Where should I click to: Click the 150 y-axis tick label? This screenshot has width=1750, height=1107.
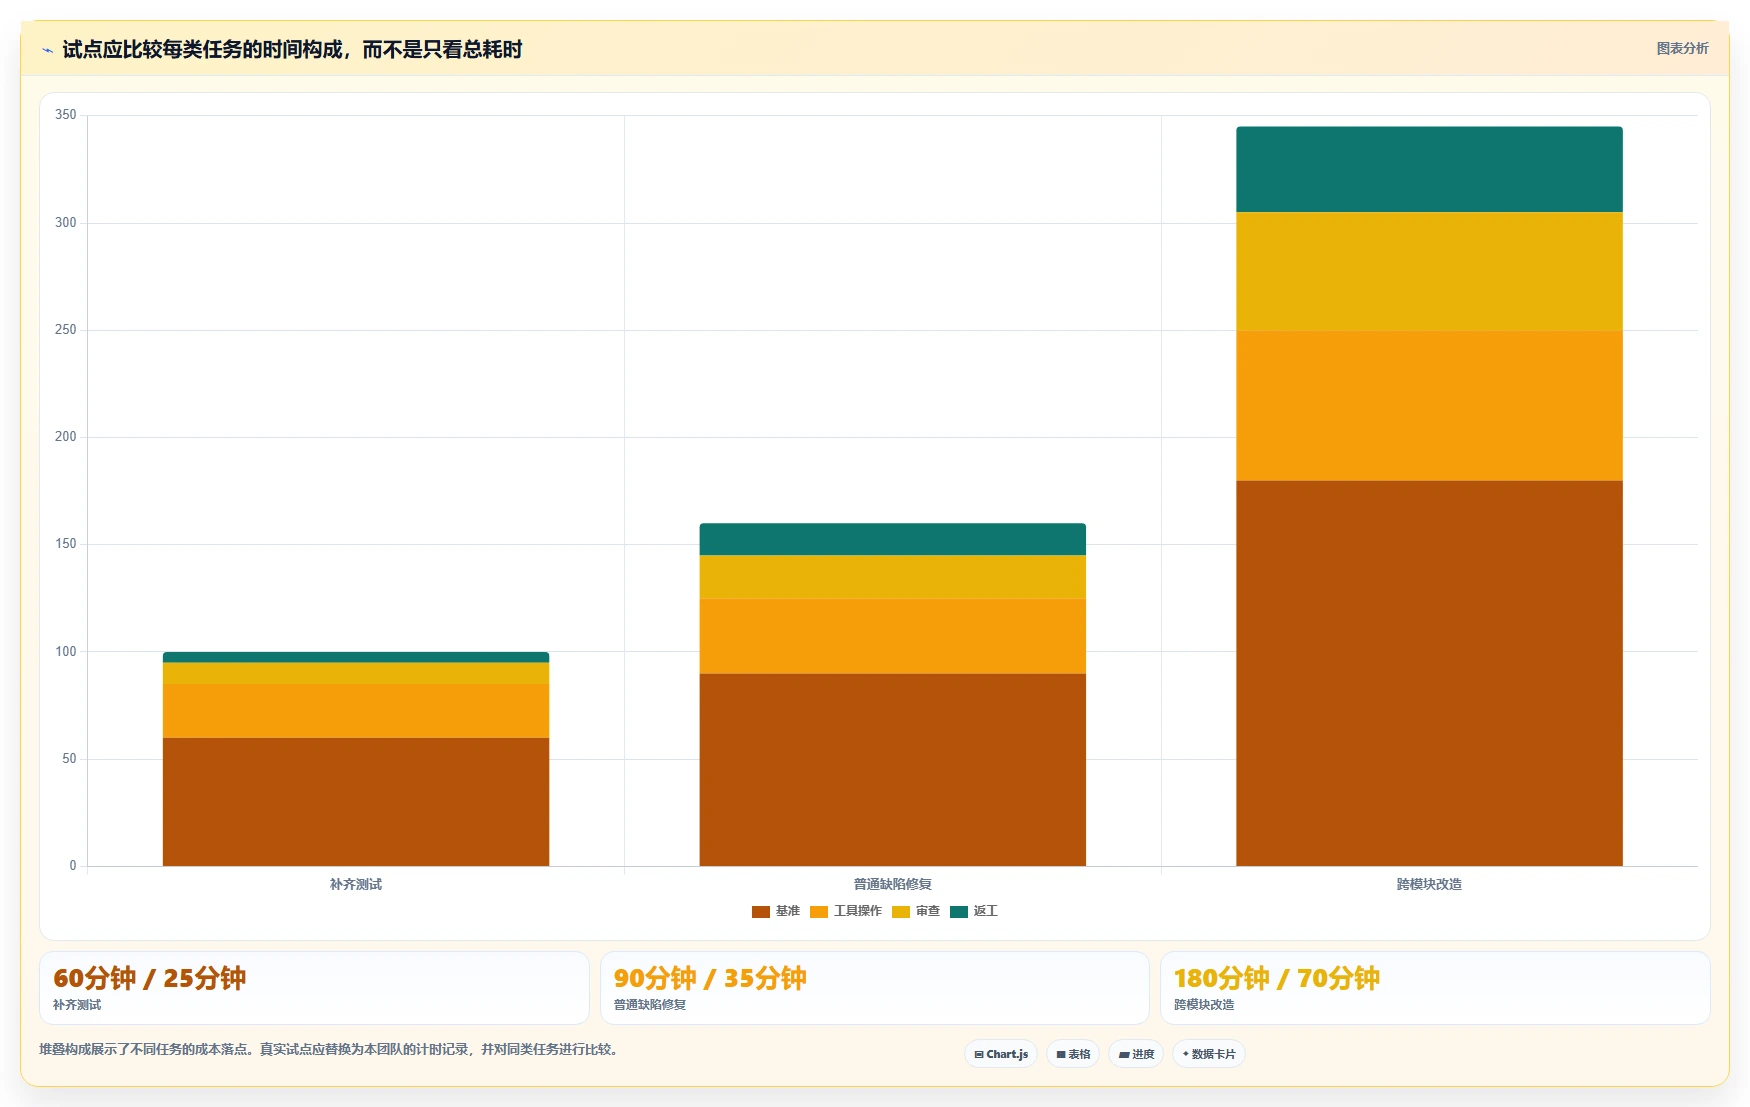tap(66, 544)
